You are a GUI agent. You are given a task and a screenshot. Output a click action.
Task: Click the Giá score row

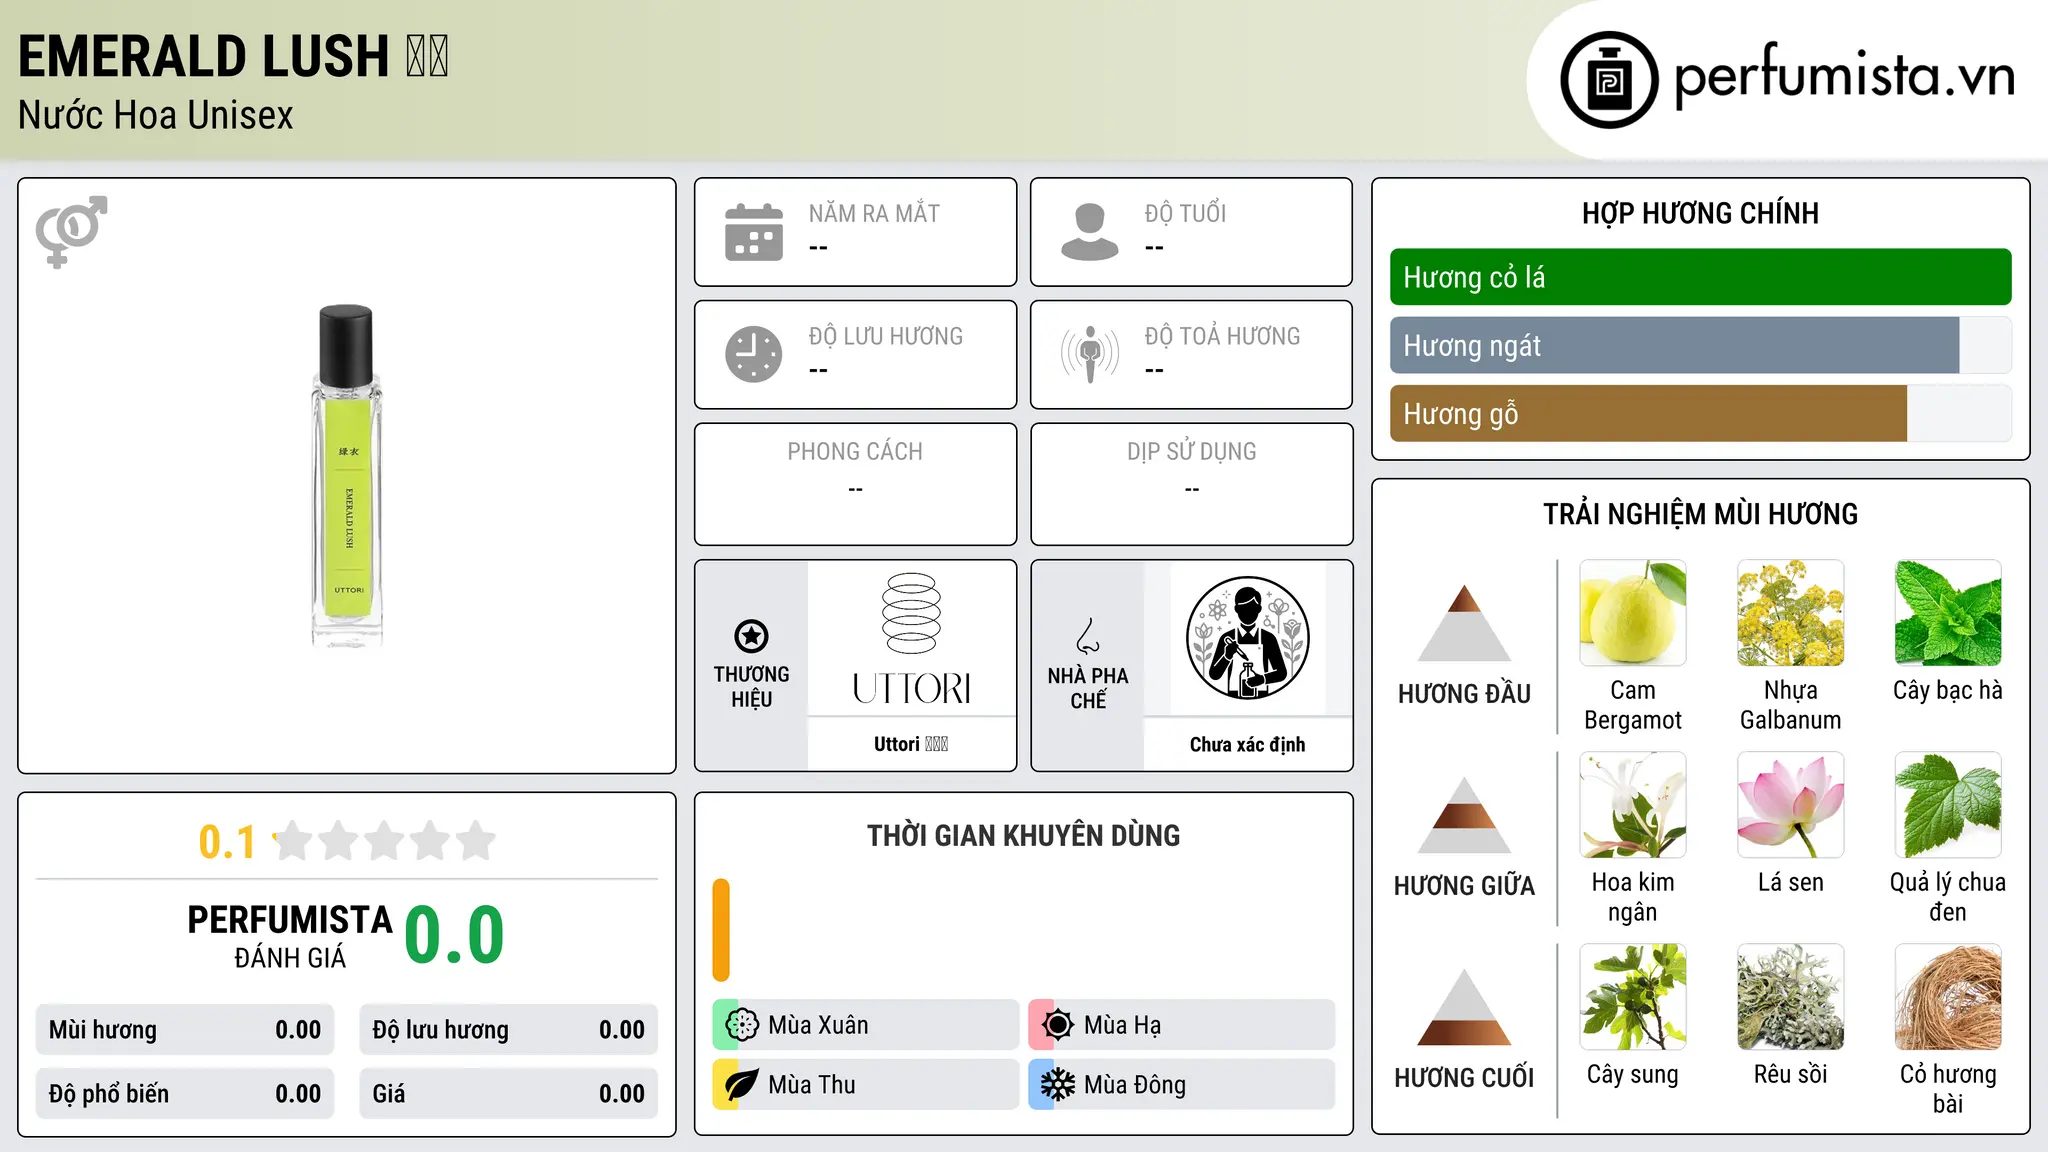coord(508,1094)
